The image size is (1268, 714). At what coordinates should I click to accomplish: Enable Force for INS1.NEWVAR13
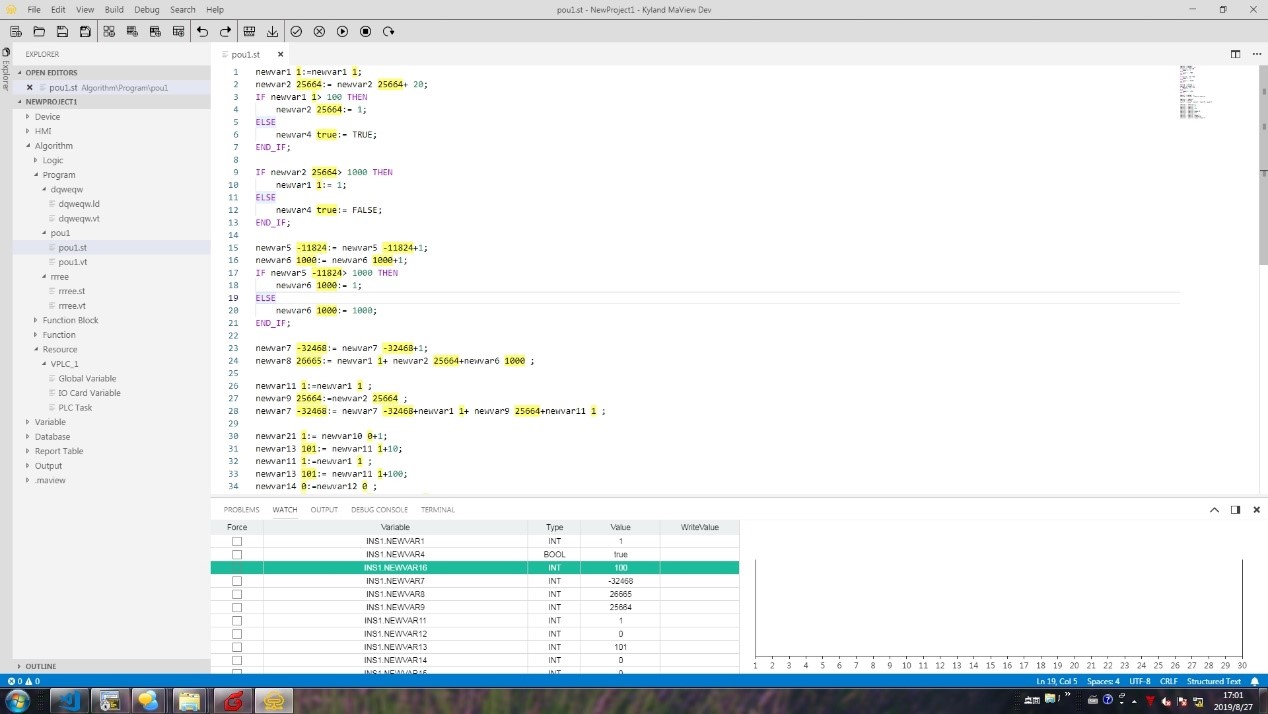pyautogui.click(x=237, y=647)
